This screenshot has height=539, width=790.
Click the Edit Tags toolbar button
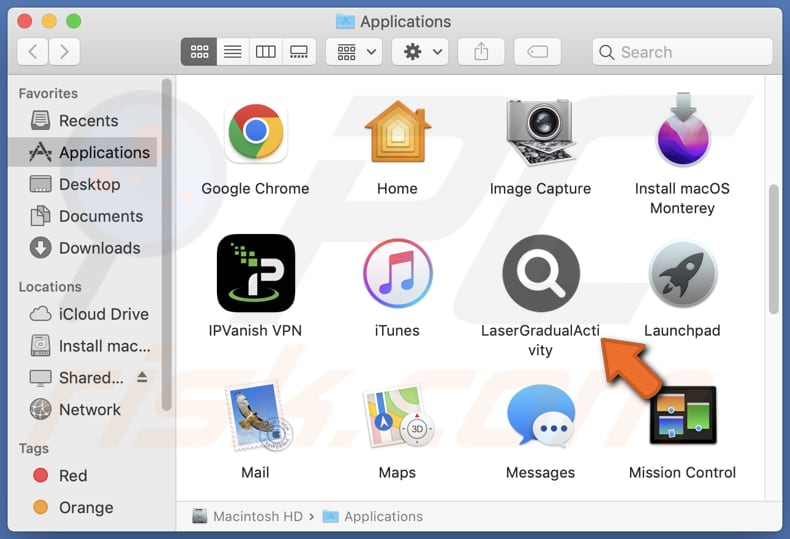click(x=538, y=51)
